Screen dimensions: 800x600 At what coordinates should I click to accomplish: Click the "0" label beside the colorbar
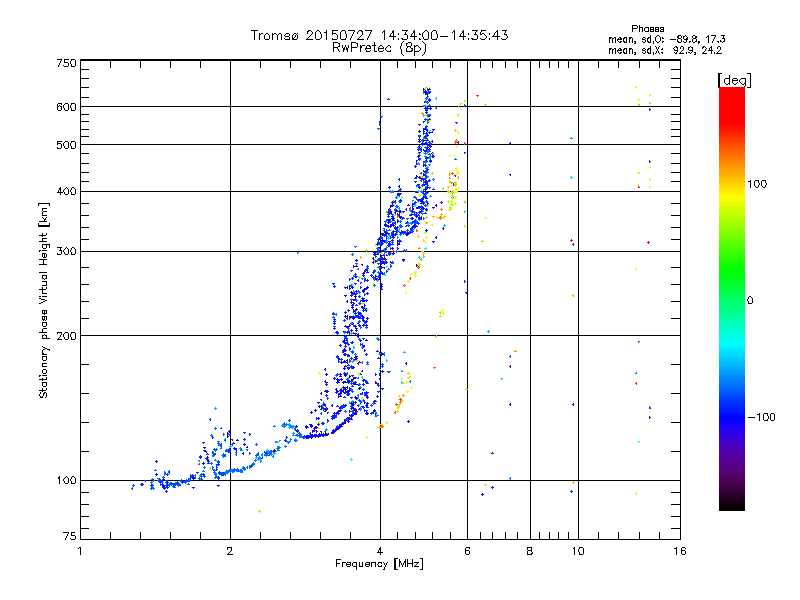pyautogui.click(x=750, y=300)
